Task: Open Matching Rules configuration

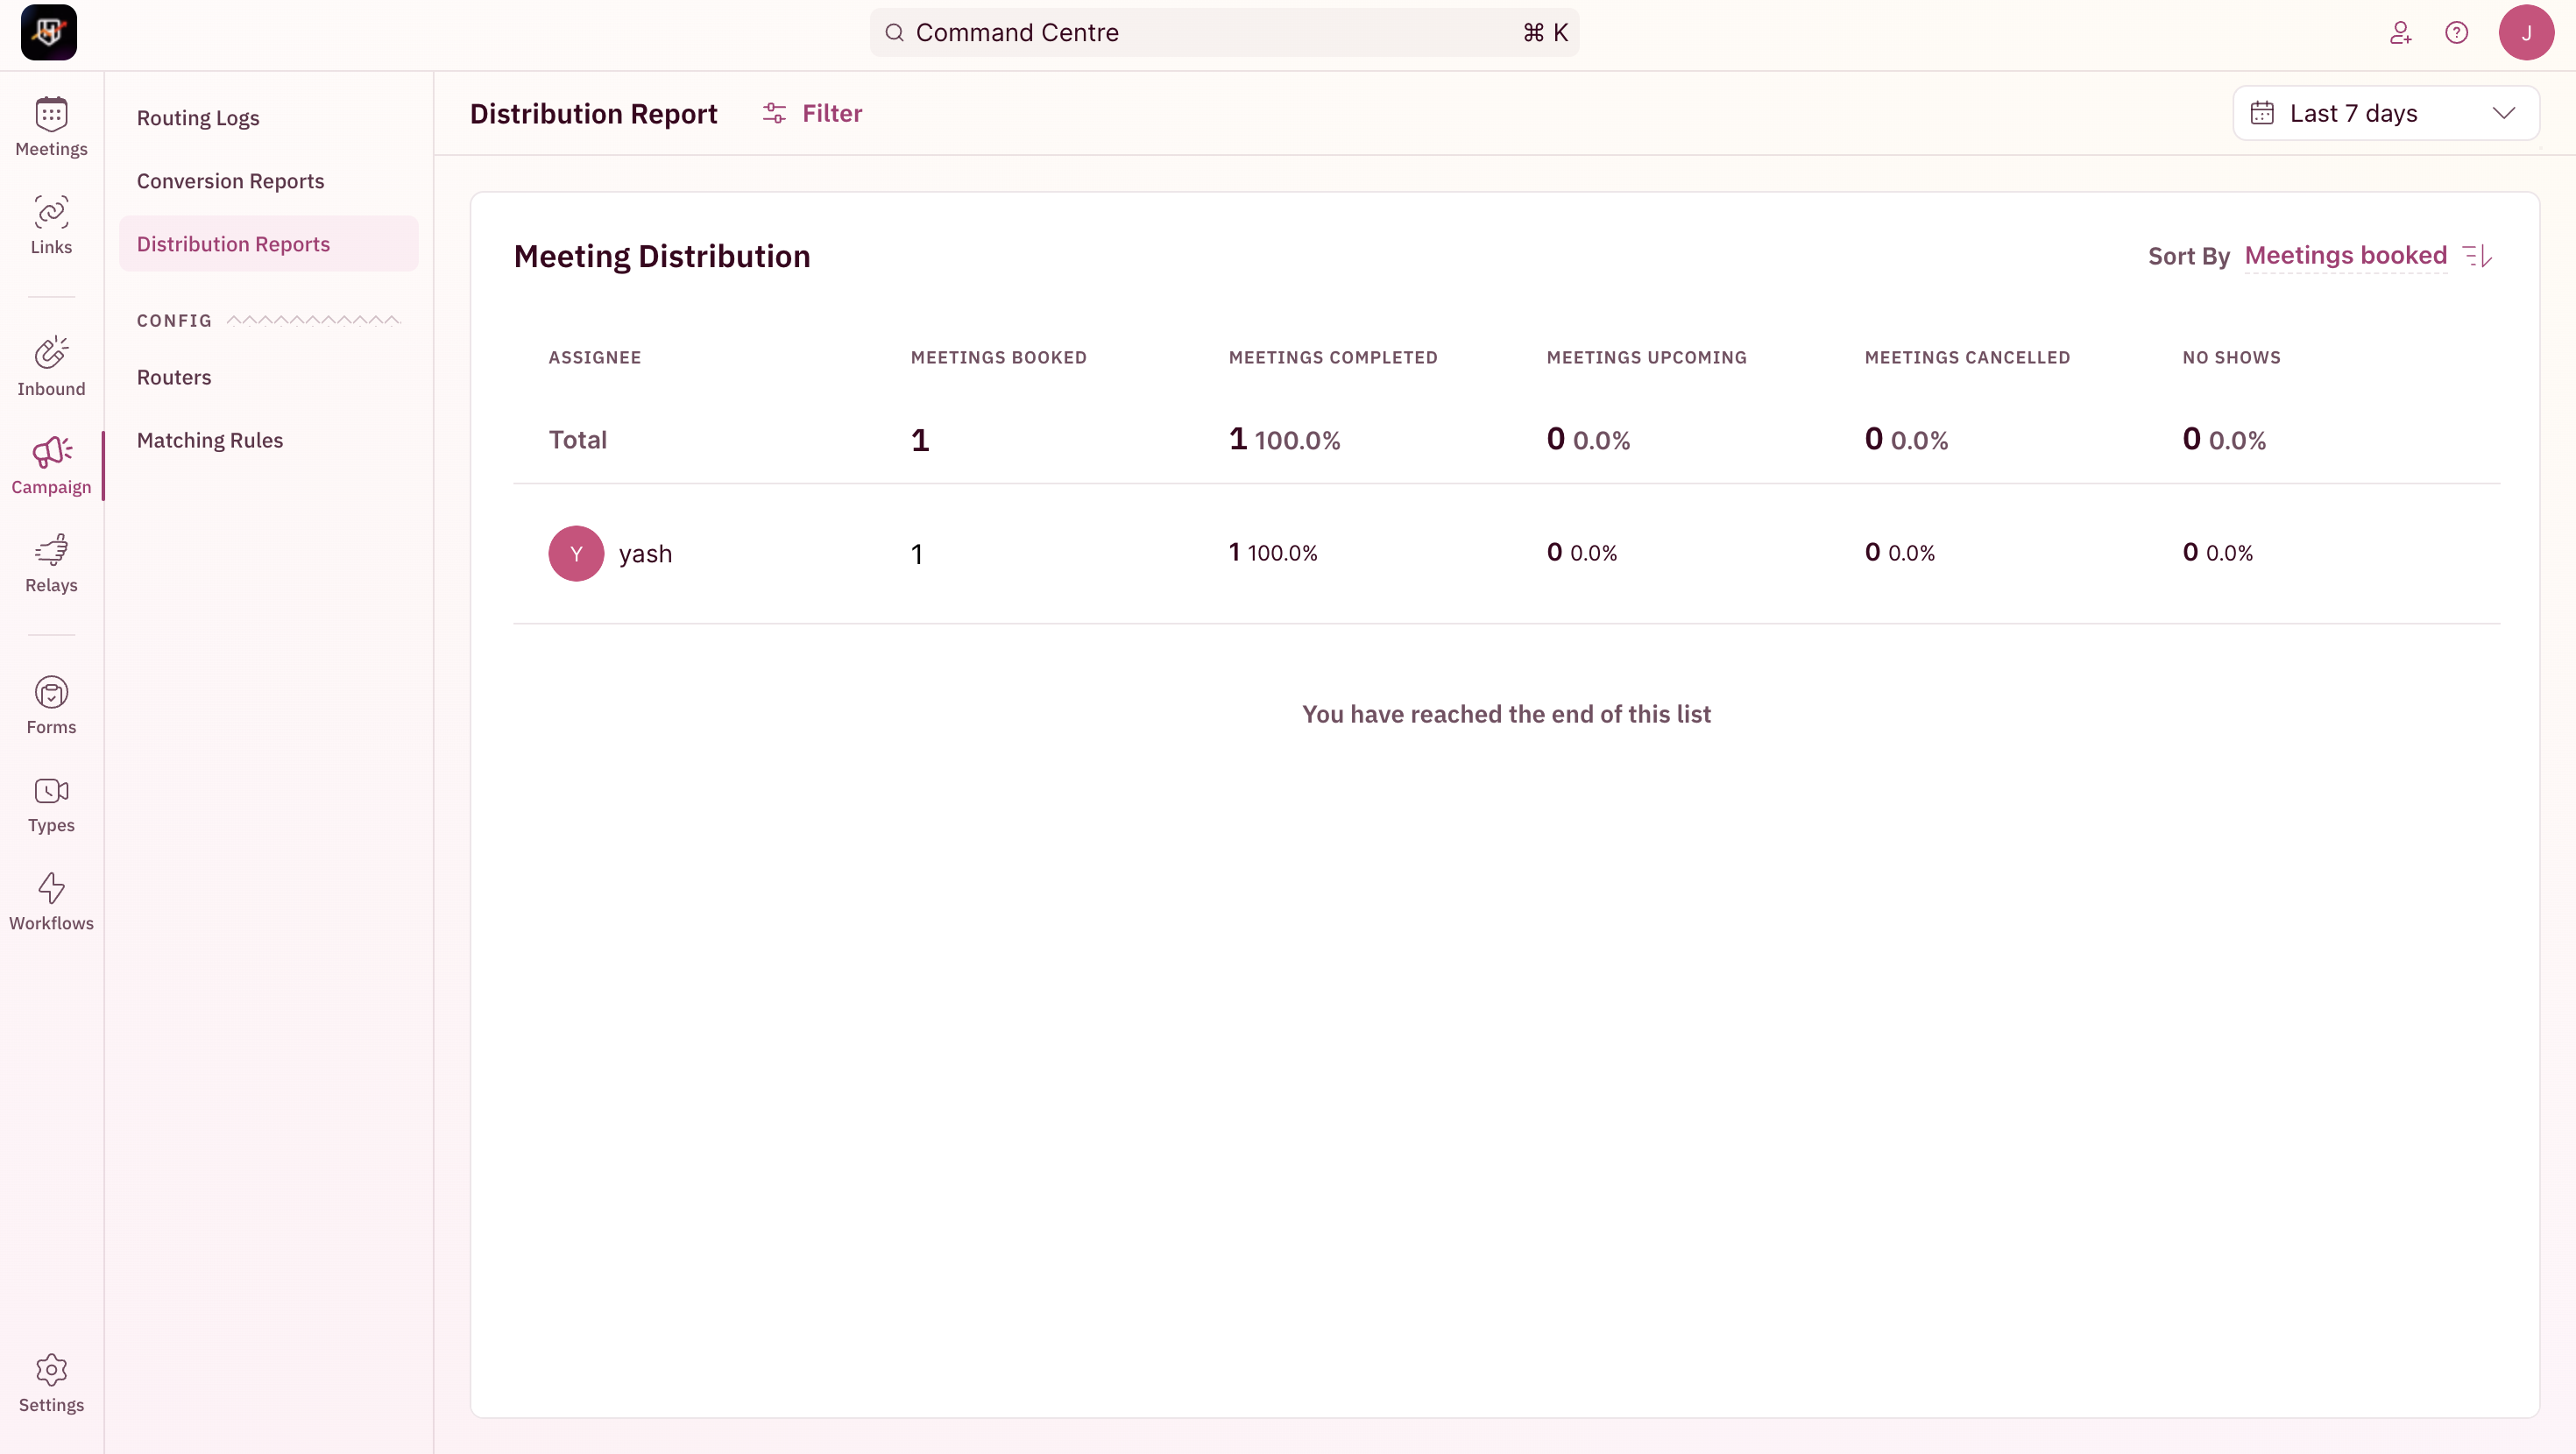Action: click(210, 440)
